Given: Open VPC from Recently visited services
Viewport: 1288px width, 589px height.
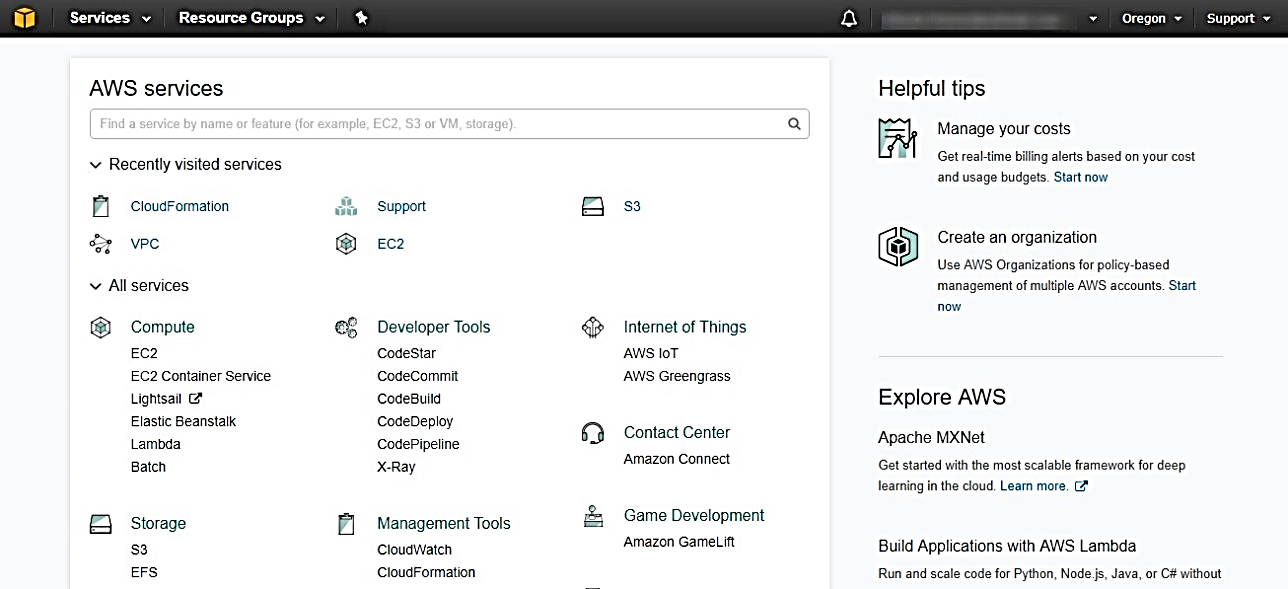Looking at the screenshot, I should 145,244.
